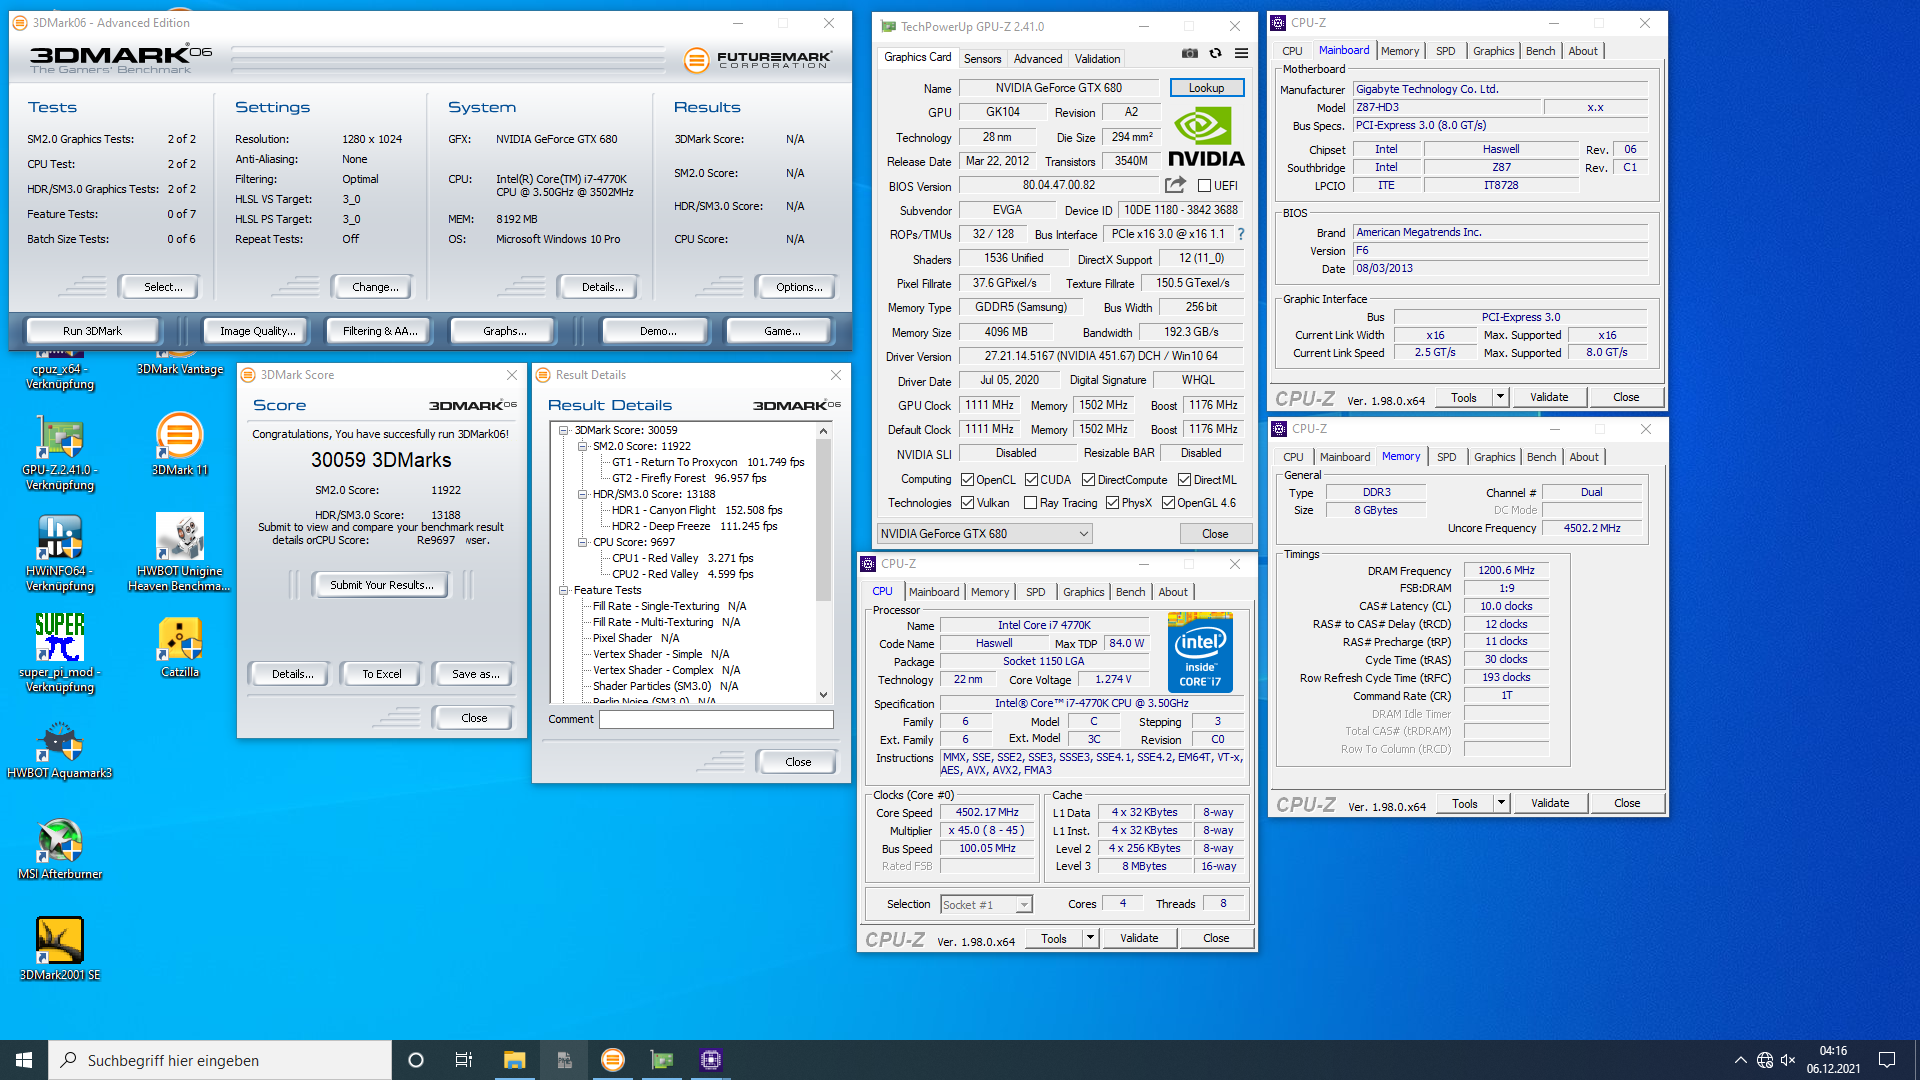Toggle the PhysX checkbox

coord(1112,503)
